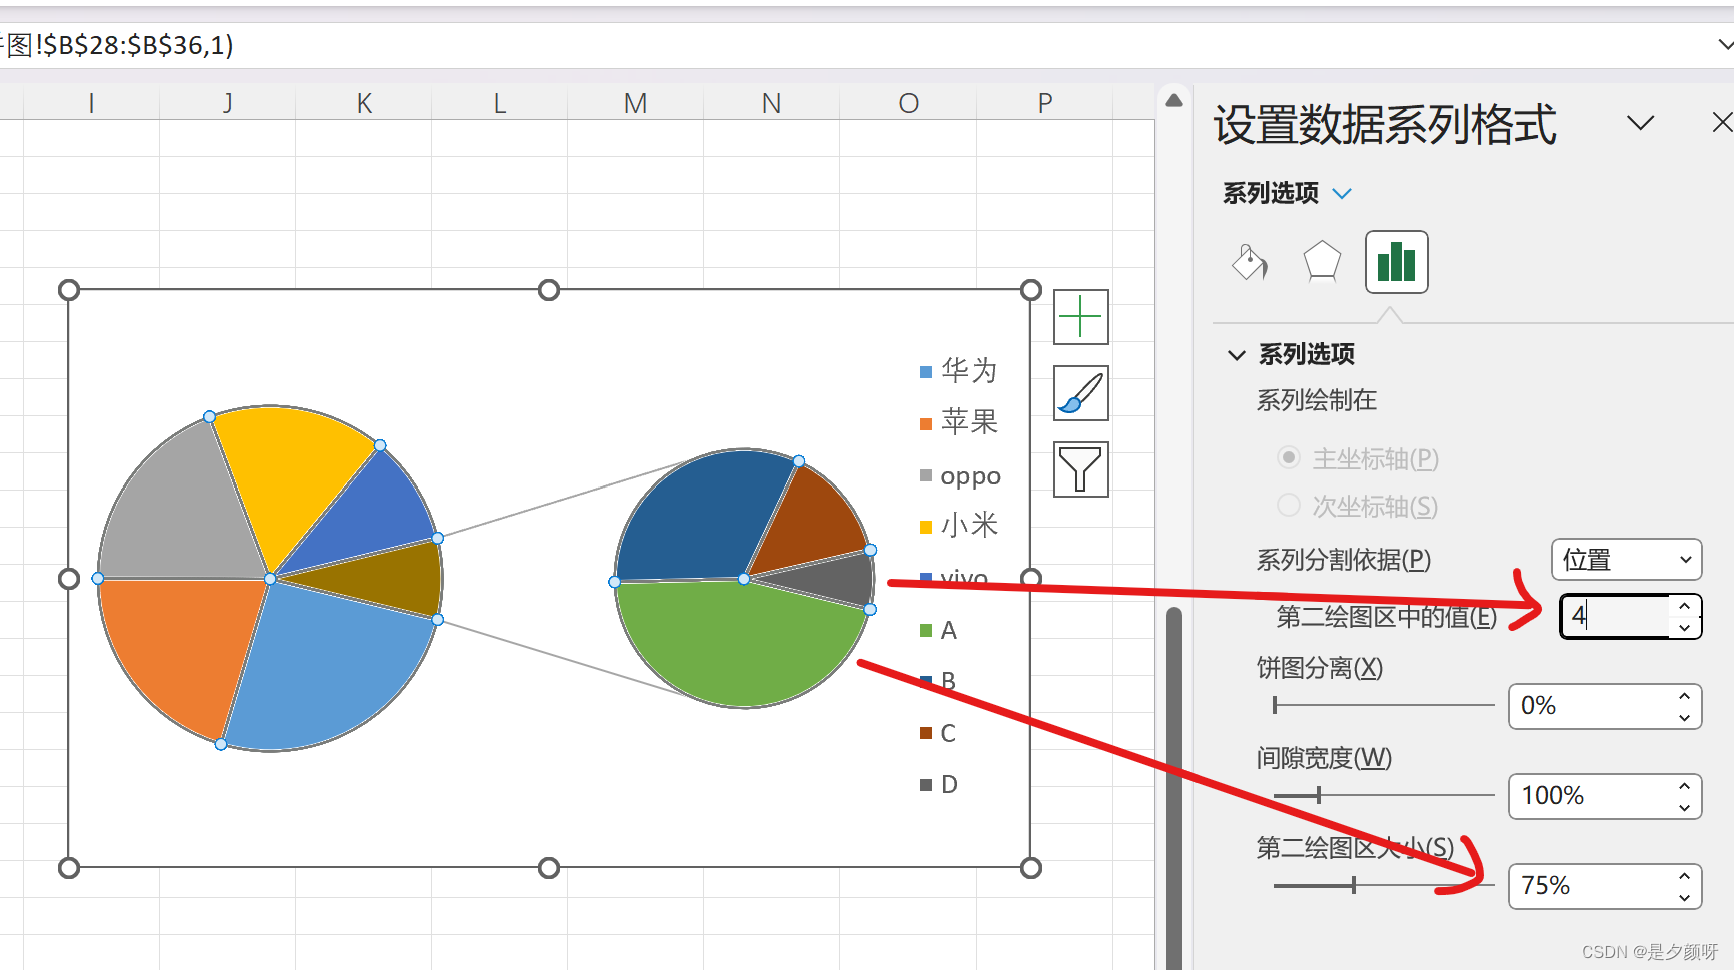Select the 次坐标轴(S) radio button
Screen dimensions: 1734x970
pyautogui.click(x=1289, y=506)
